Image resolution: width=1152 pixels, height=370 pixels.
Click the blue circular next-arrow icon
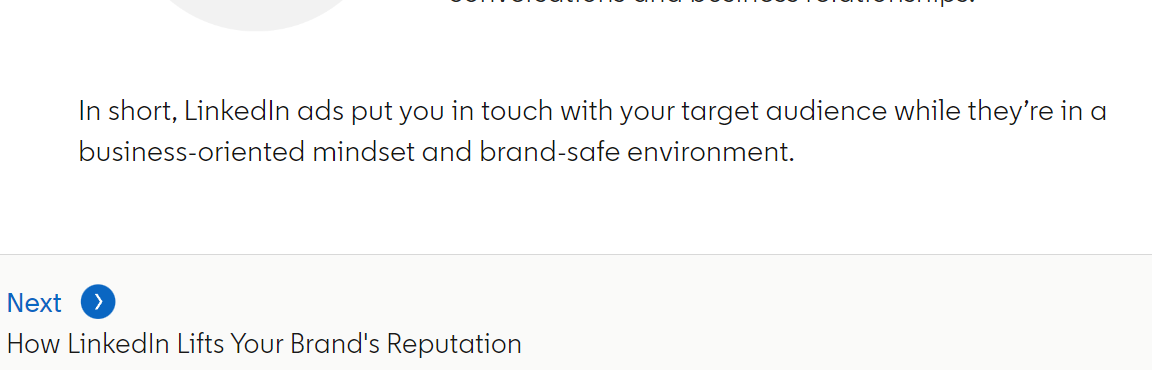click(x=98, y=302)
